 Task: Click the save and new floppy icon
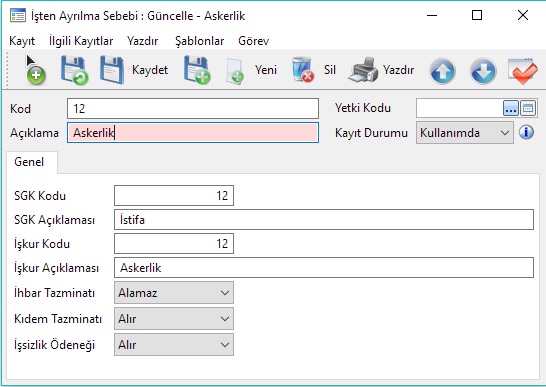197,70
